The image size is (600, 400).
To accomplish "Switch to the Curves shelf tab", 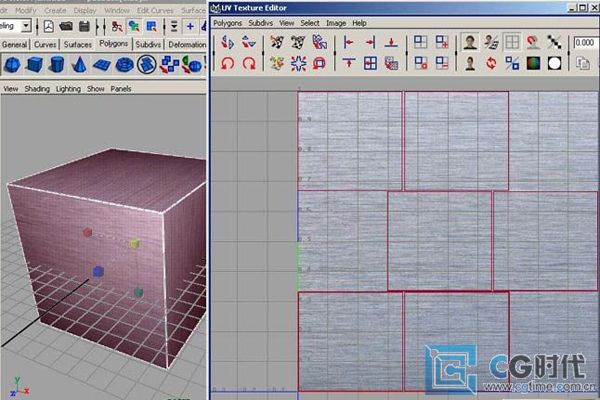I will pyautogui.click(x=45, y=44).
